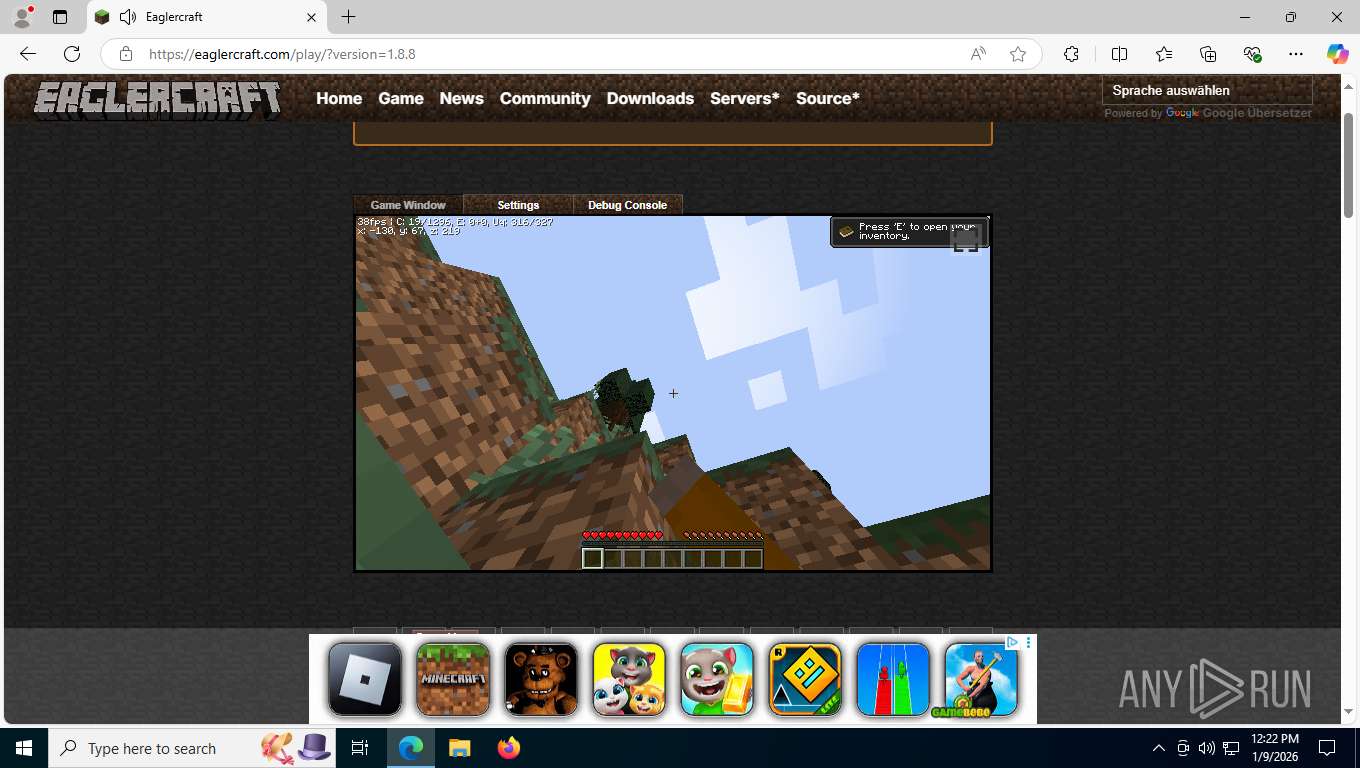Open the Favorites list icon
The image size is (1360, 768).
[1164, 54]
